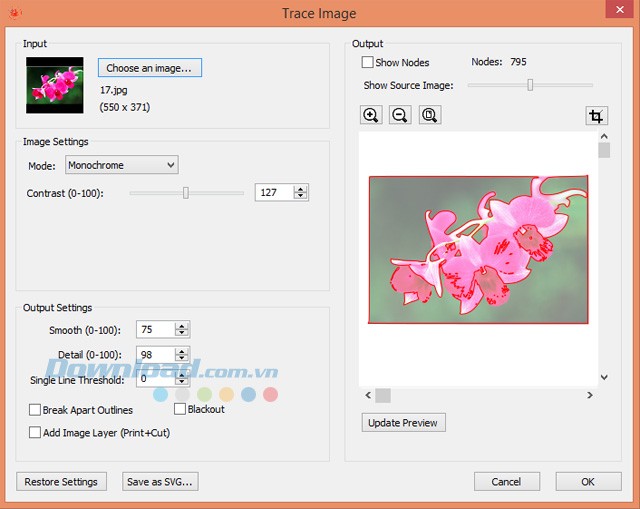
Task: Close the Trace Image window
Action: (x=620, y=9)
